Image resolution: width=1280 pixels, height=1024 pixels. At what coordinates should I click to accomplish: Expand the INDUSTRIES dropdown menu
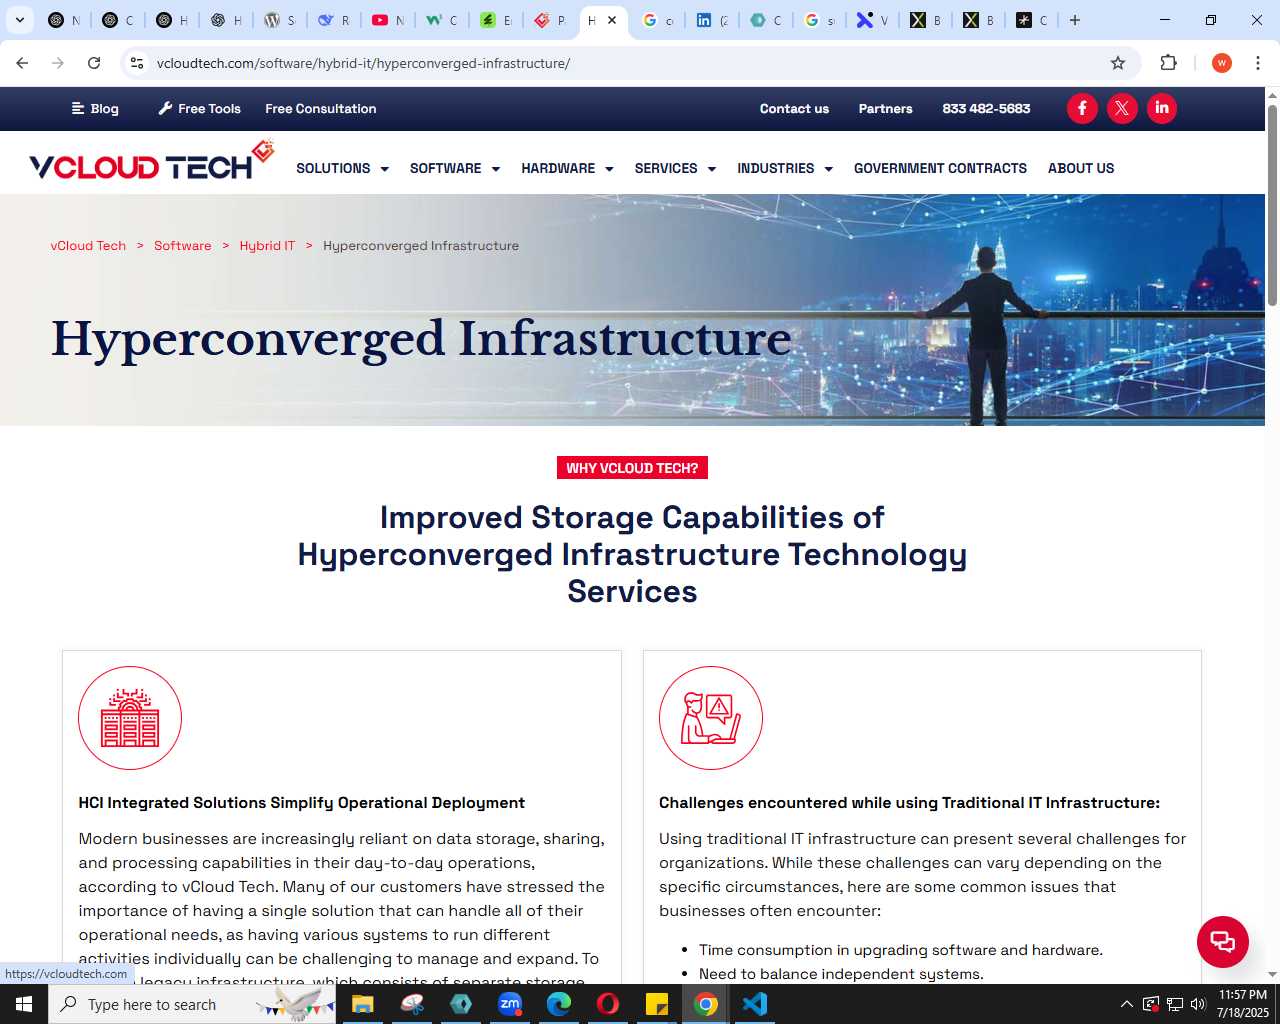coord(785,168)
